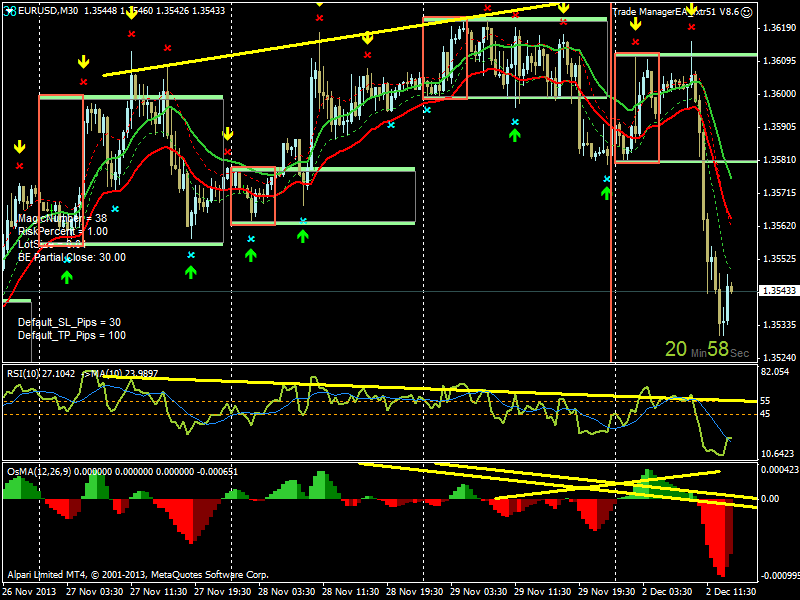Viewport: 800px width, 600px height.
Task: Click the 2 Dec 11:30 time label
Action: (731, 592)
